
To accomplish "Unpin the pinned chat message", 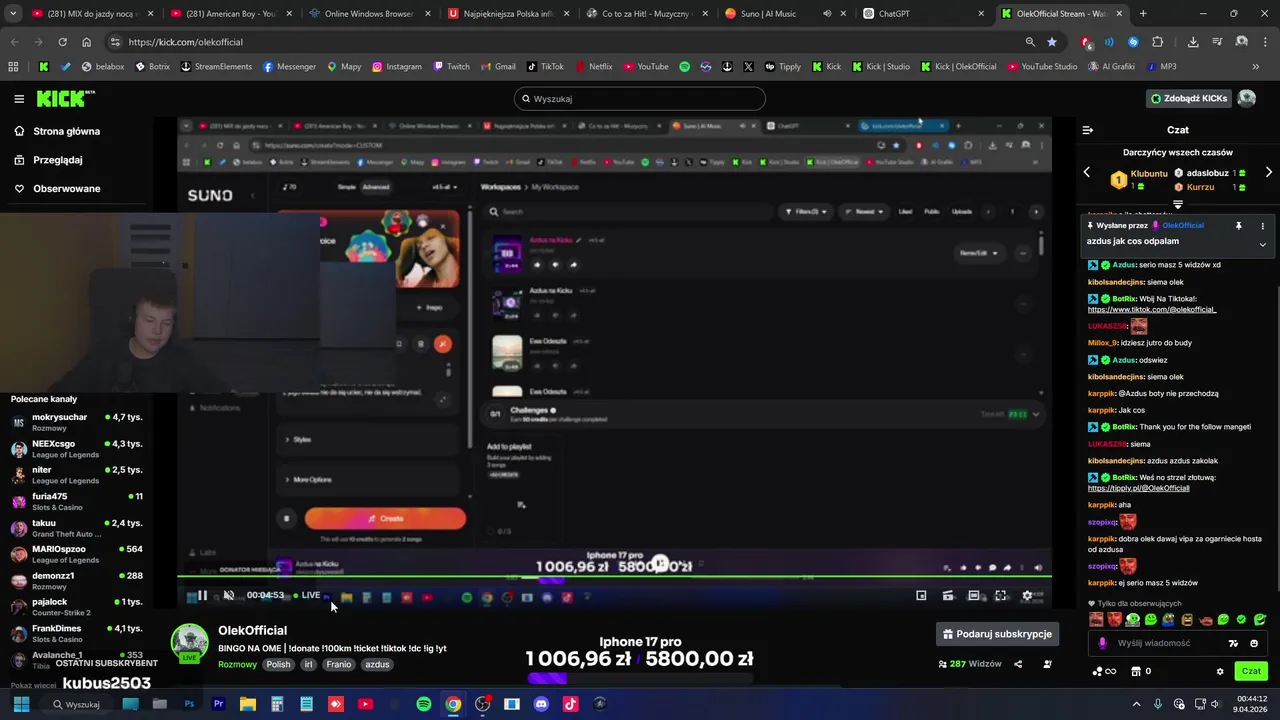I will tap(1238, 226).
